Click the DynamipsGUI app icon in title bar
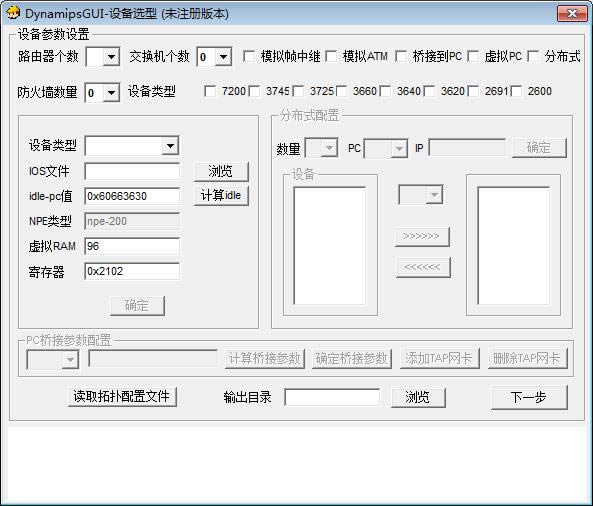Screen dimensions: 593x506 [x=13, y=13]
